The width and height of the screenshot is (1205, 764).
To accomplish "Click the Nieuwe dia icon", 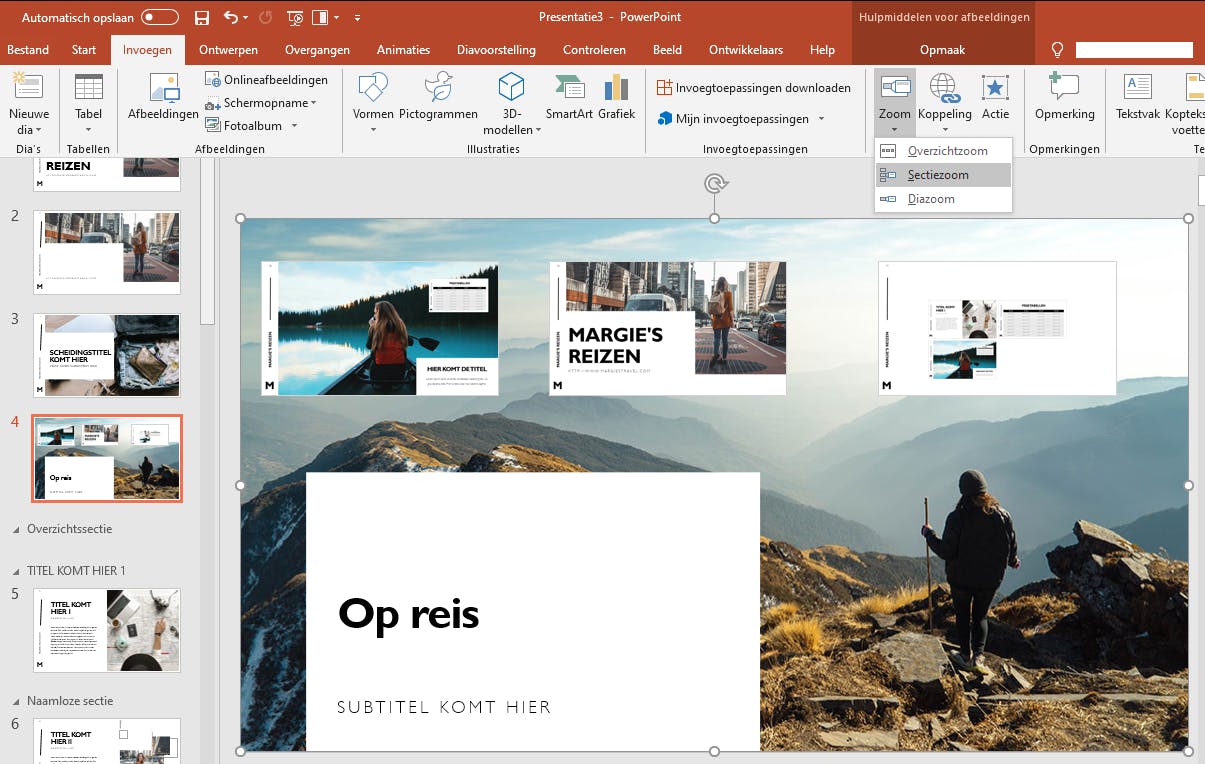I will click(x=28, y=88).
